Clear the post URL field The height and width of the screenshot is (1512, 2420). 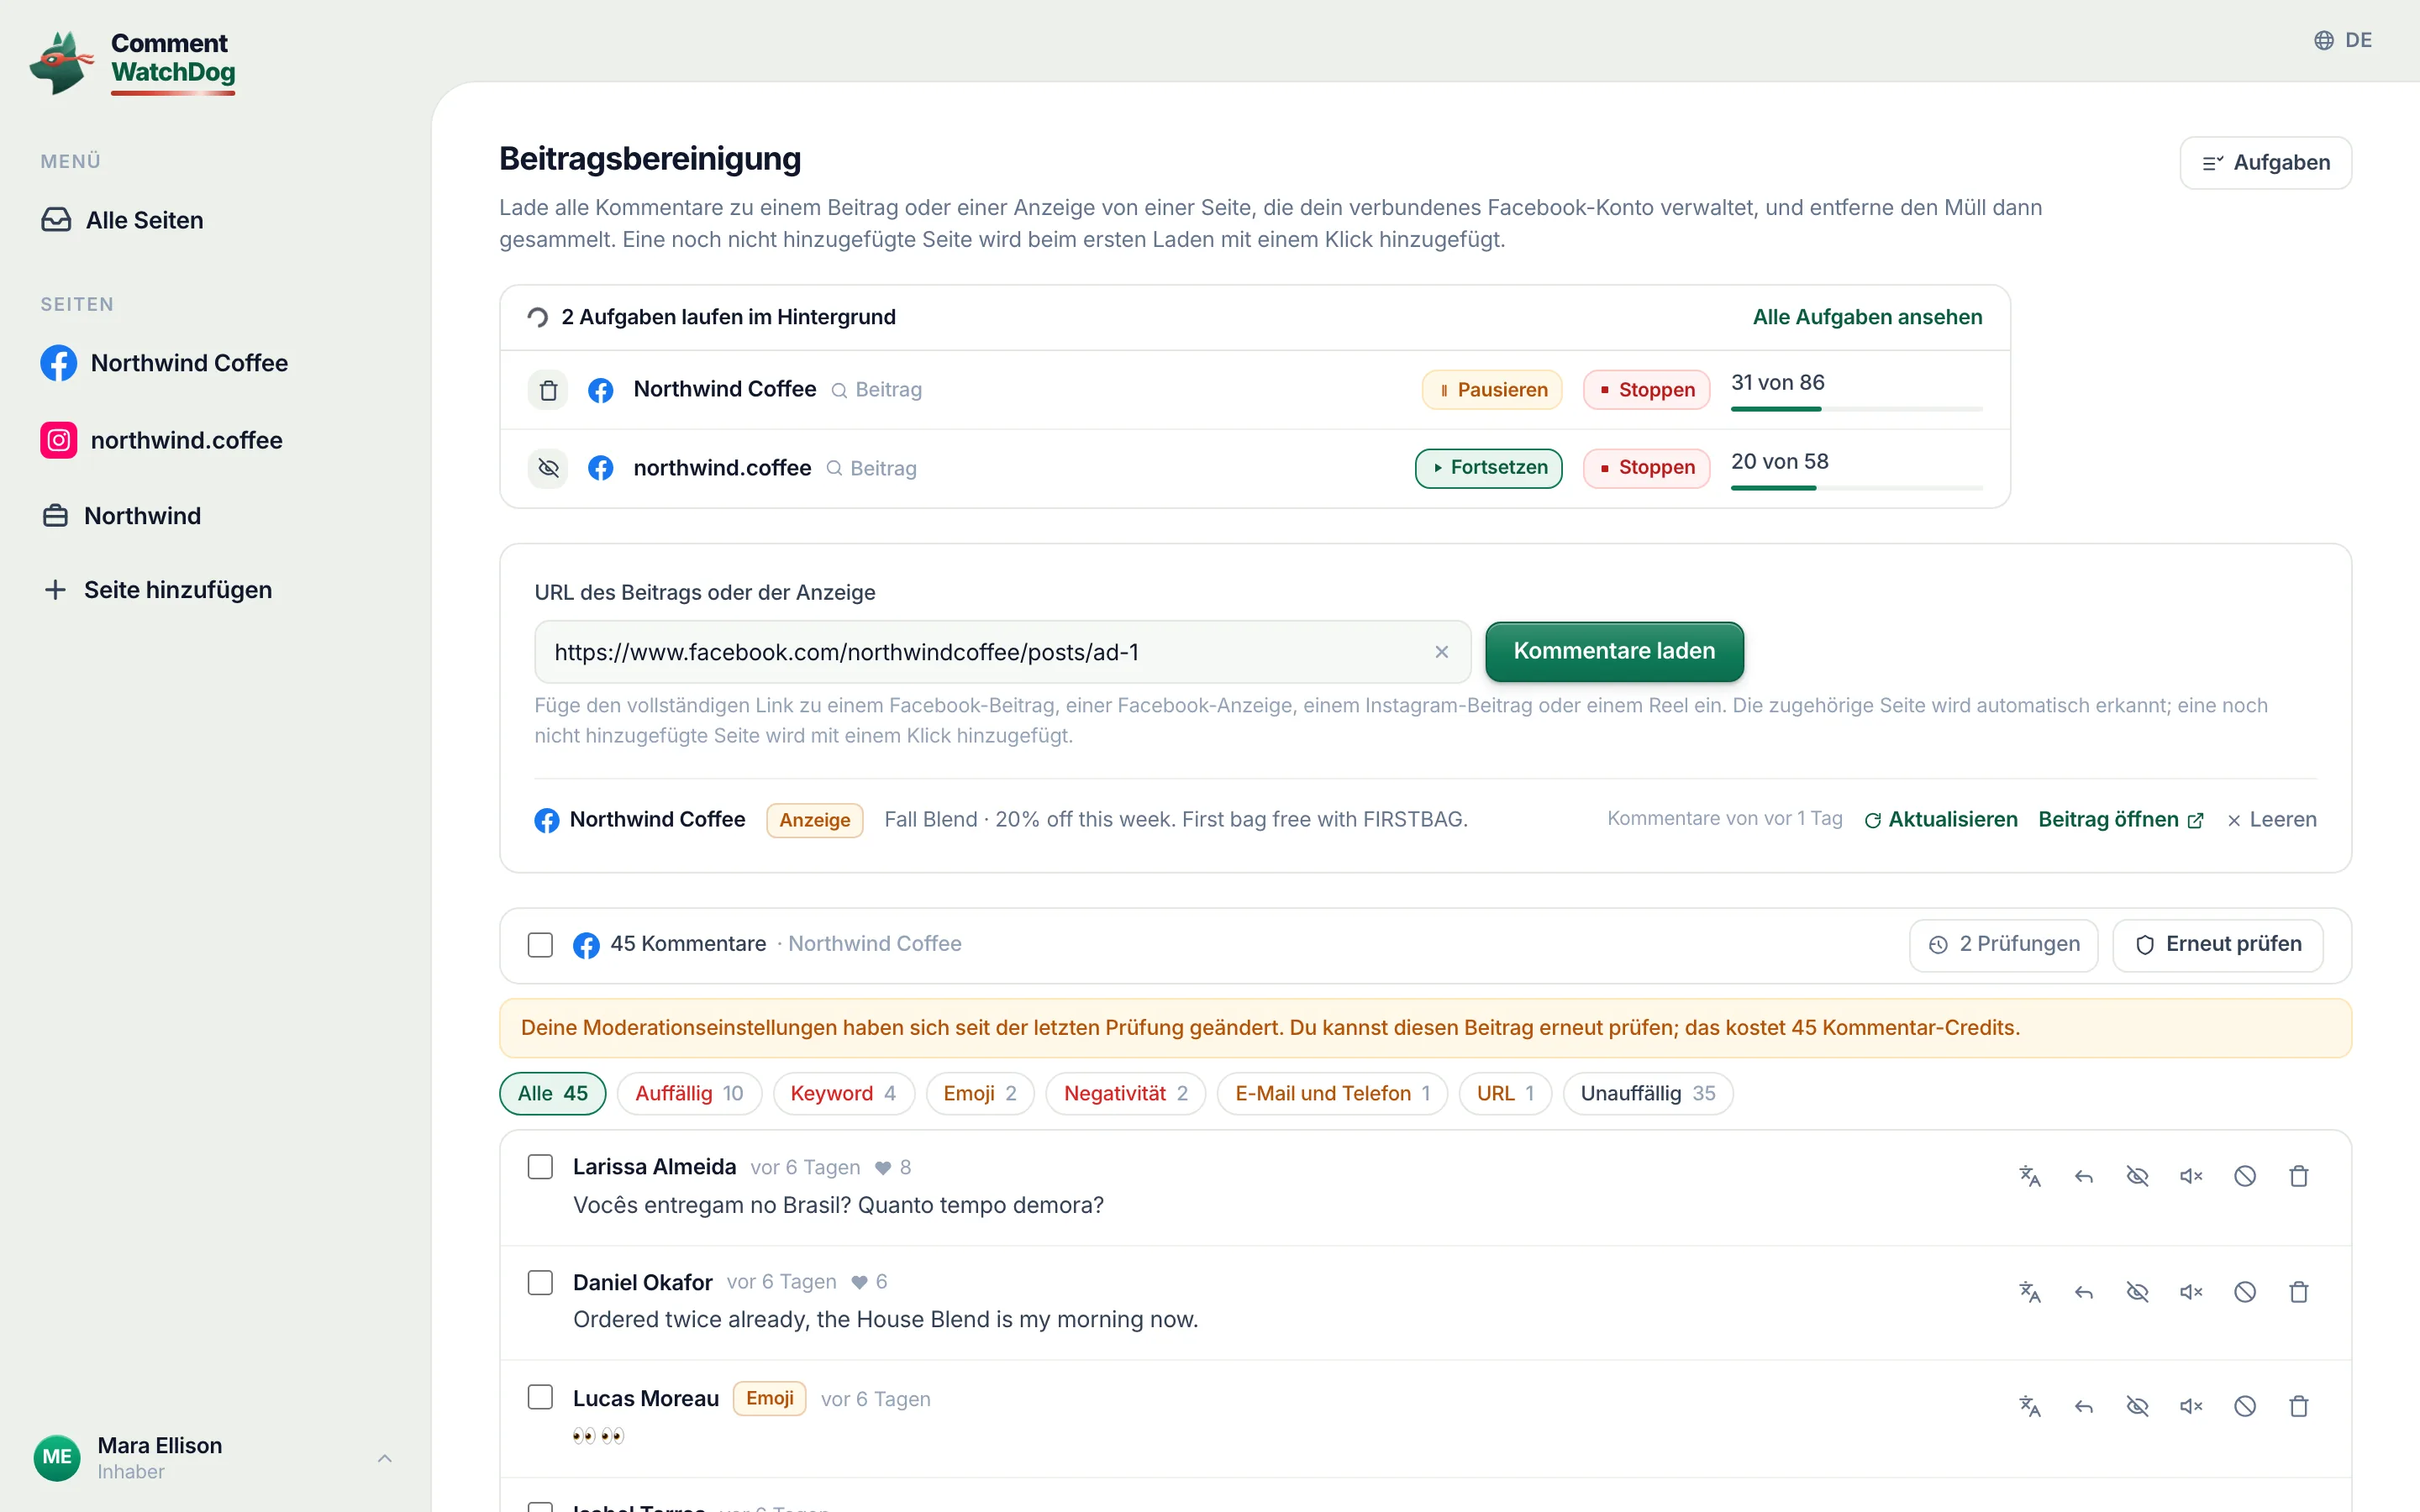pyautogui.click(x=1441, y=652)
